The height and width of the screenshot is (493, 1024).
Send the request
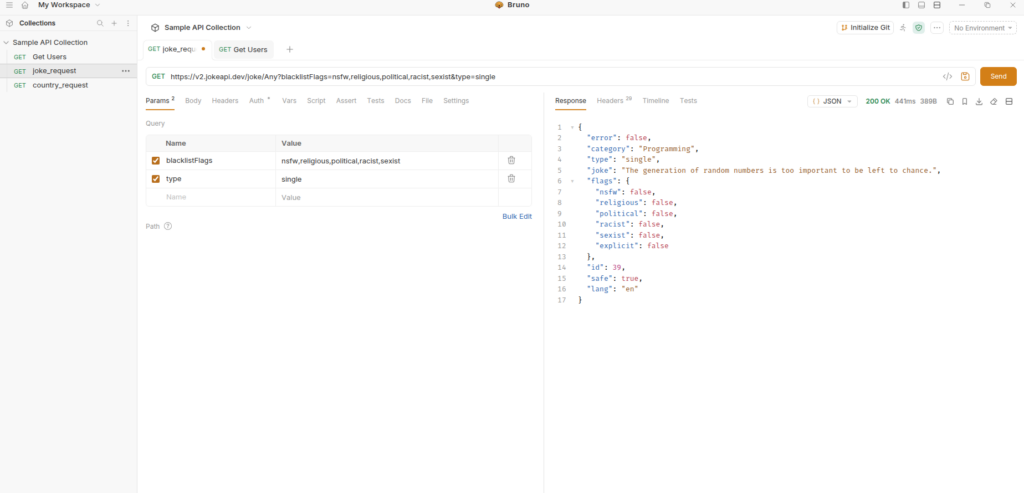point(998,76)
